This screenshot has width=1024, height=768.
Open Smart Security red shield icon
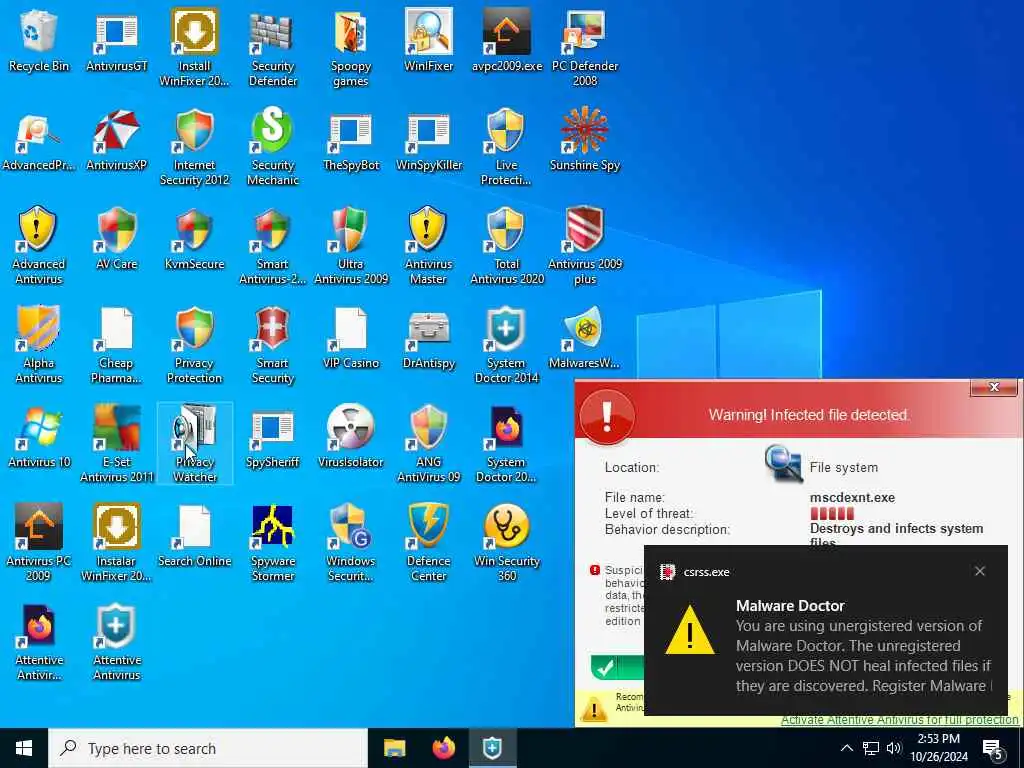click(x=273, y=345)
